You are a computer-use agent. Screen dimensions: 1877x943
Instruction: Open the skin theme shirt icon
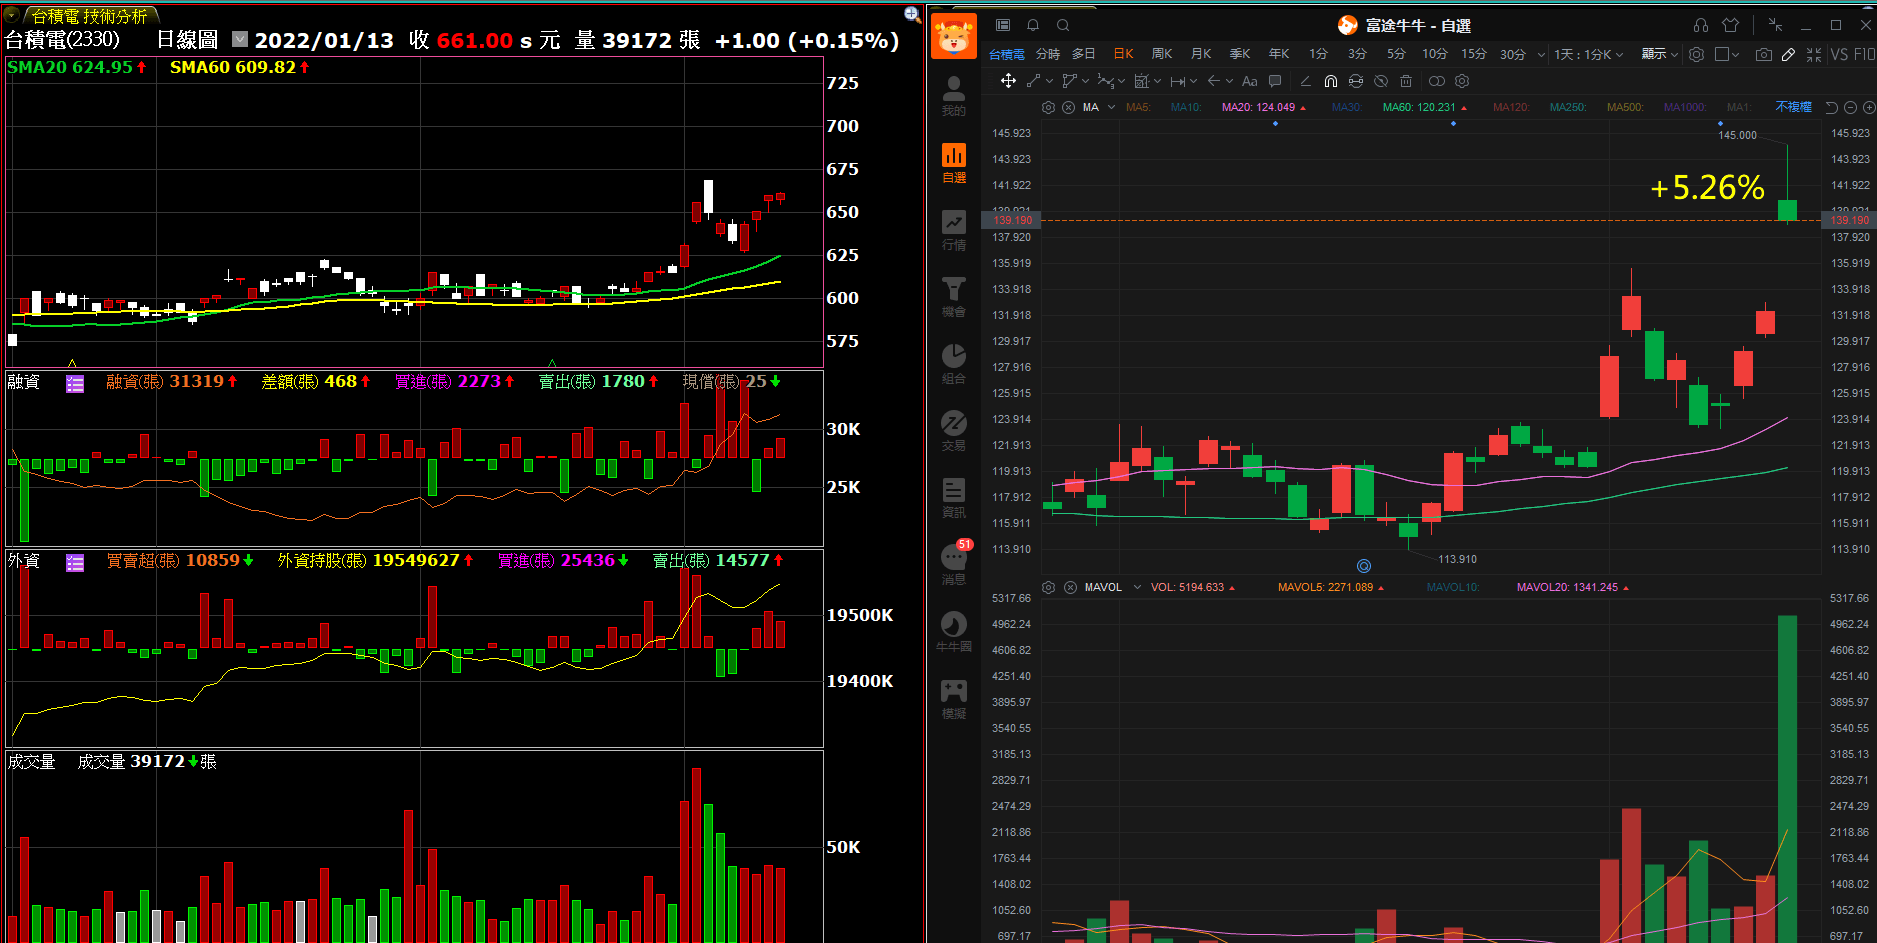coord(1731,25)
